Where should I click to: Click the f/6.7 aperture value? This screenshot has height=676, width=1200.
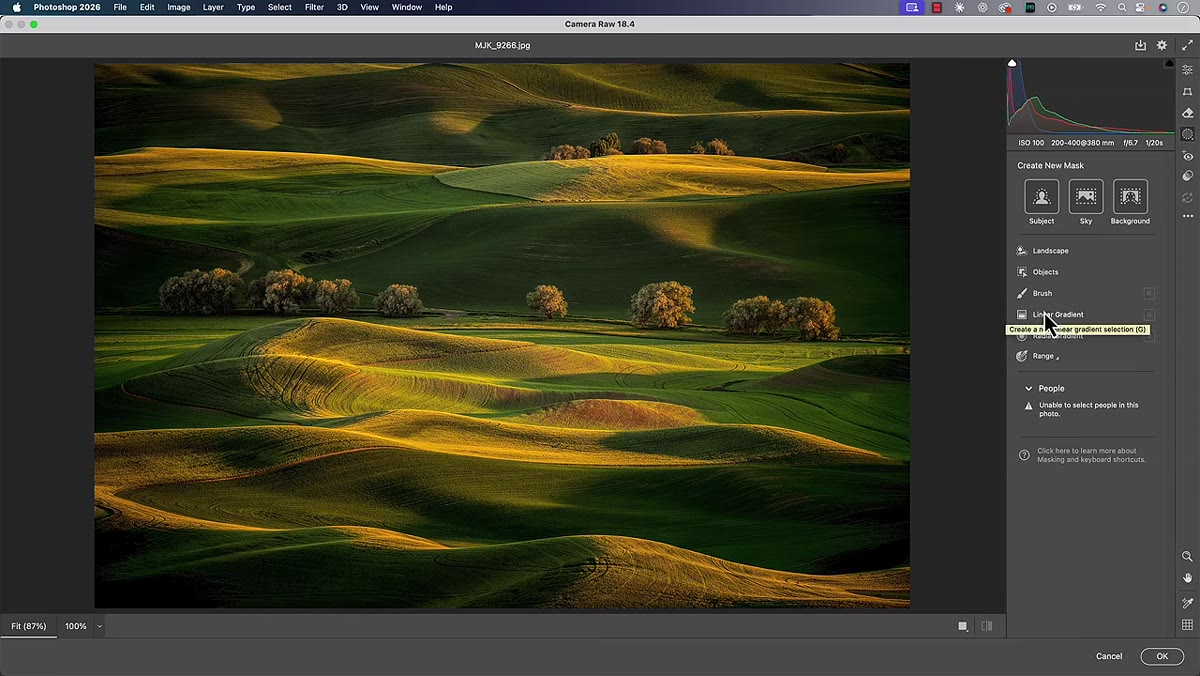[x=1130, y=143]
